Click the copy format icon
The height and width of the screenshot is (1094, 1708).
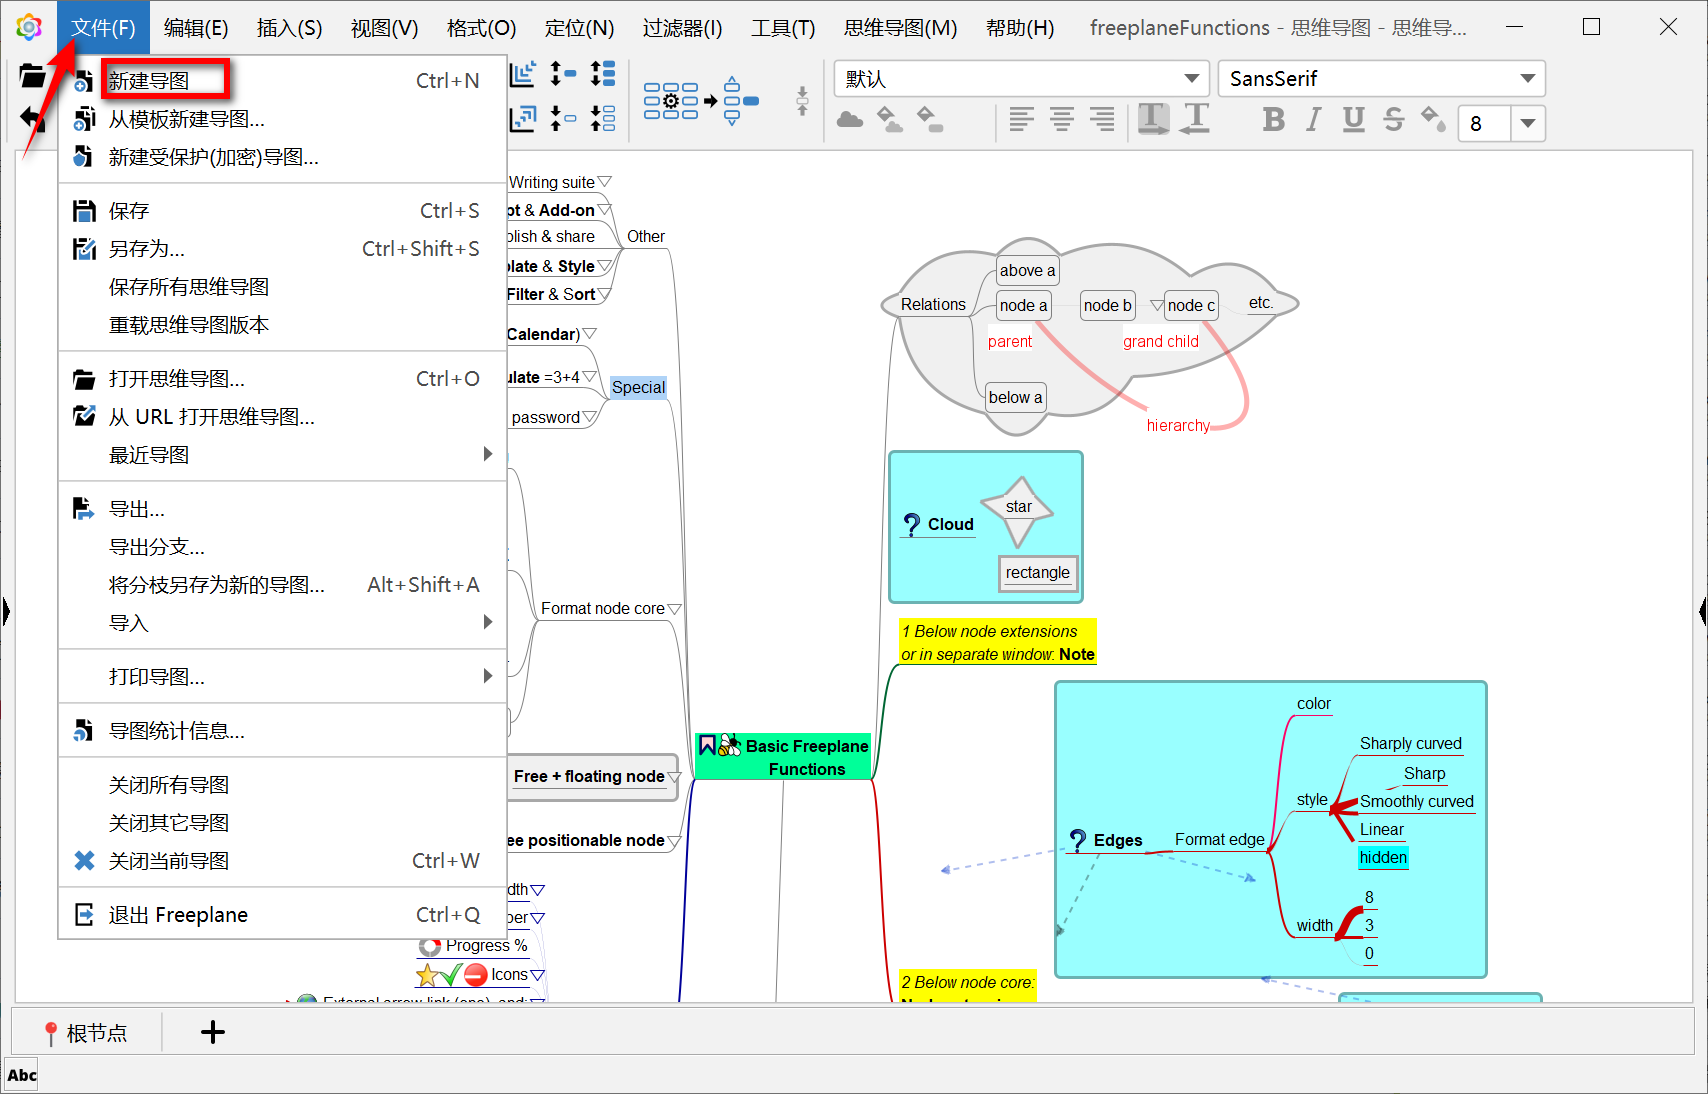(x=1153, y=119)
